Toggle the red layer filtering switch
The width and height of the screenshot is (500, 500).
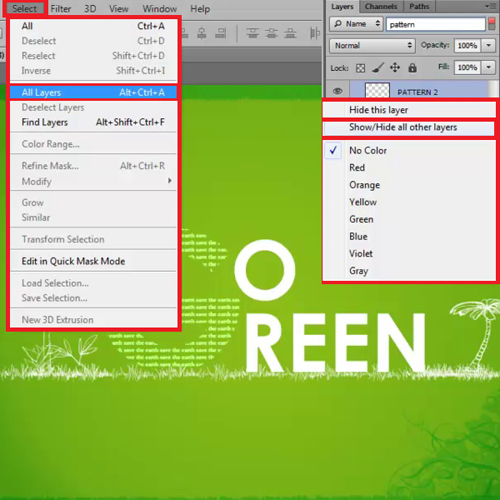(492, 24)
